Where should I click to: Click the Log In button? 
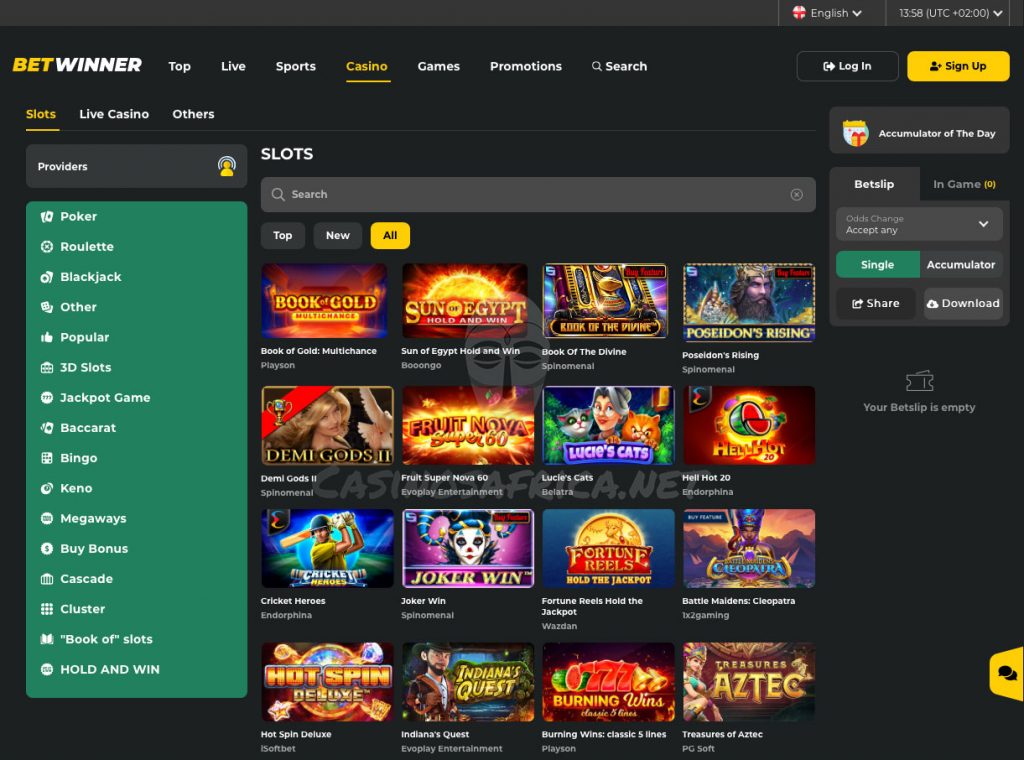pos(847,66)
